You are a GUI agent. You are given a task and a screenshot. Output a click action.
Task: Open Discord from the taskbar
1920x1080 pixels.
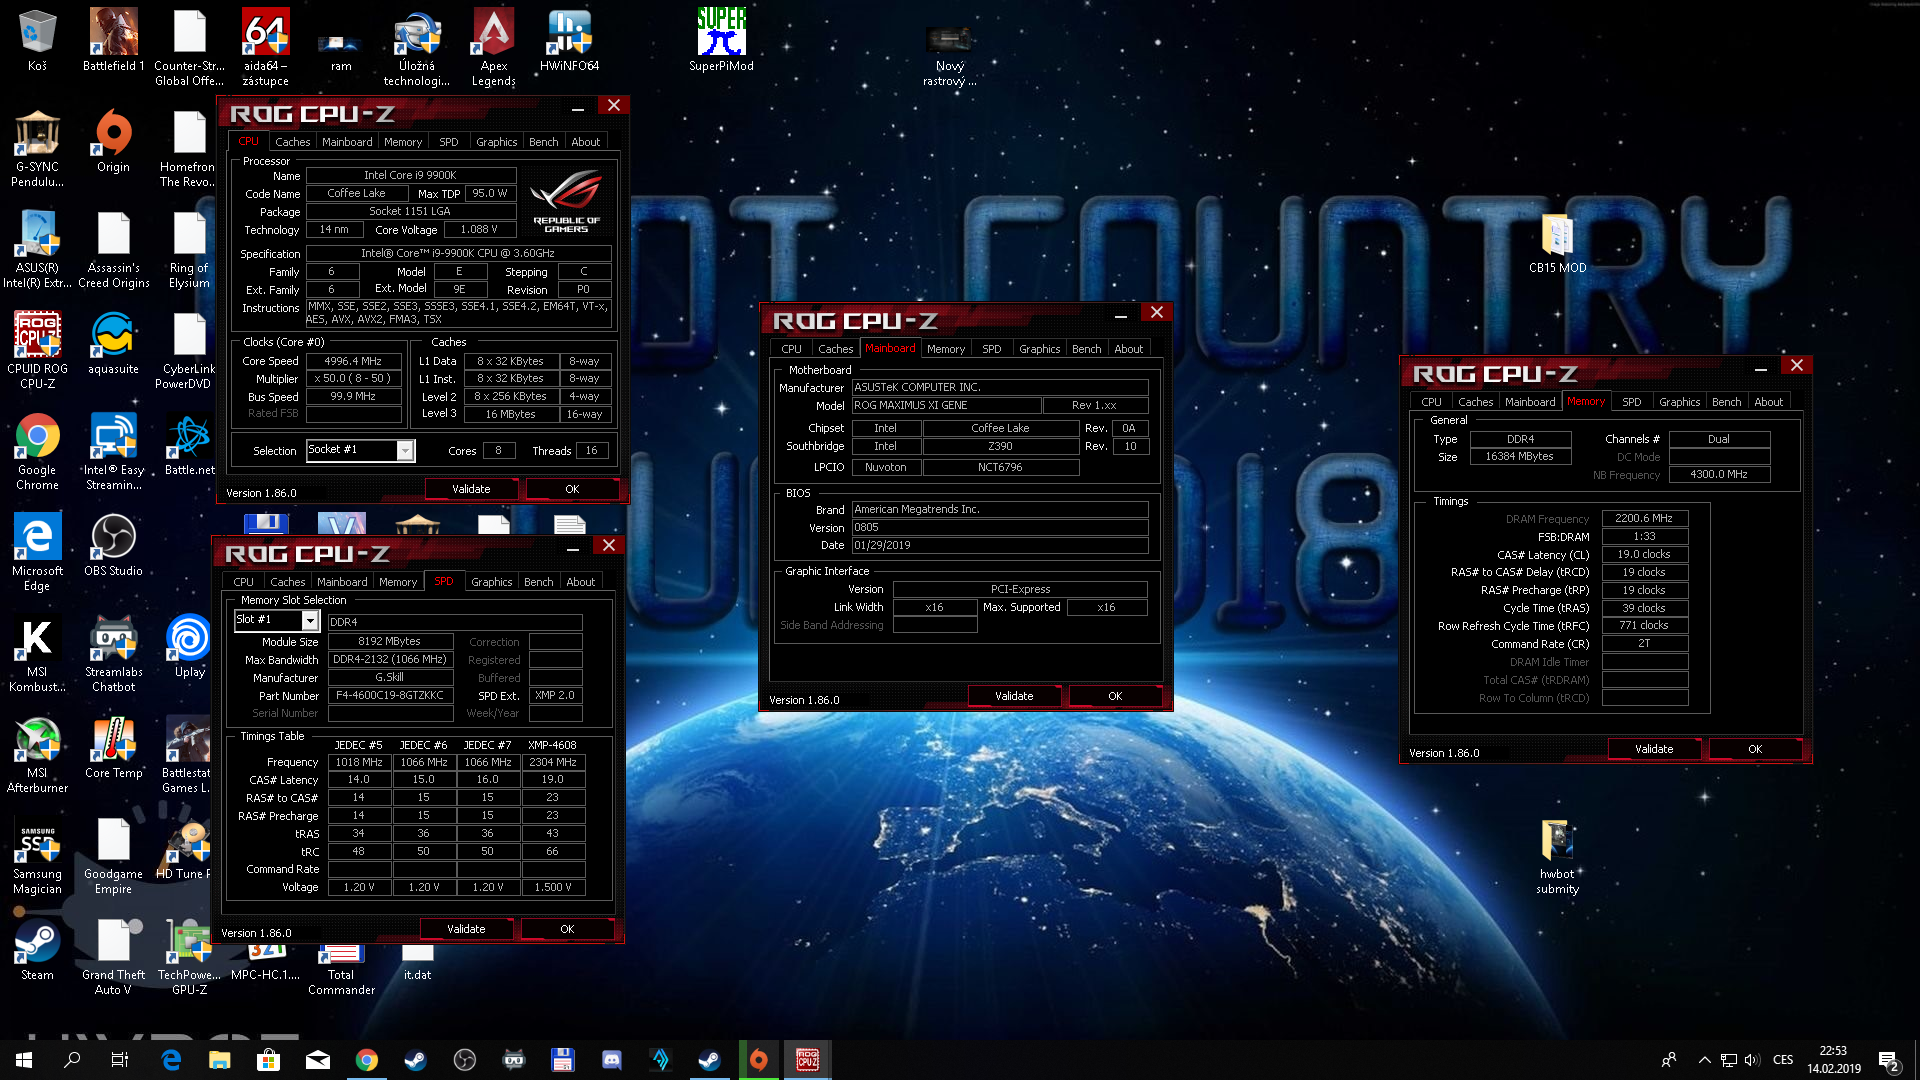[x=612, y=1060]
